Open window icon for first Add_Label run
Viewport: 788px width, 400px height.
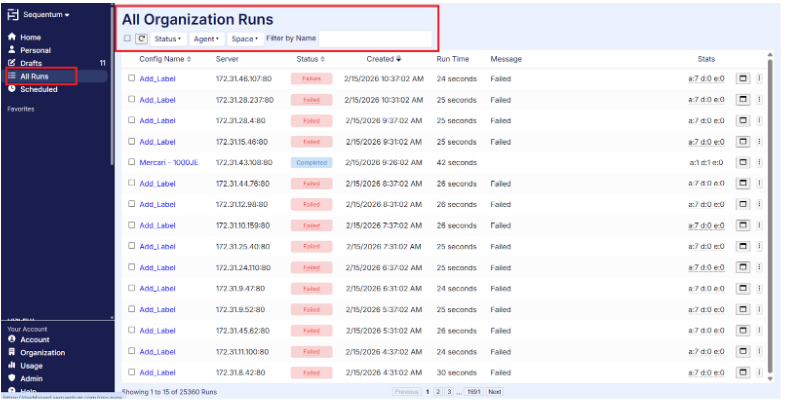[x=743, y=78]
